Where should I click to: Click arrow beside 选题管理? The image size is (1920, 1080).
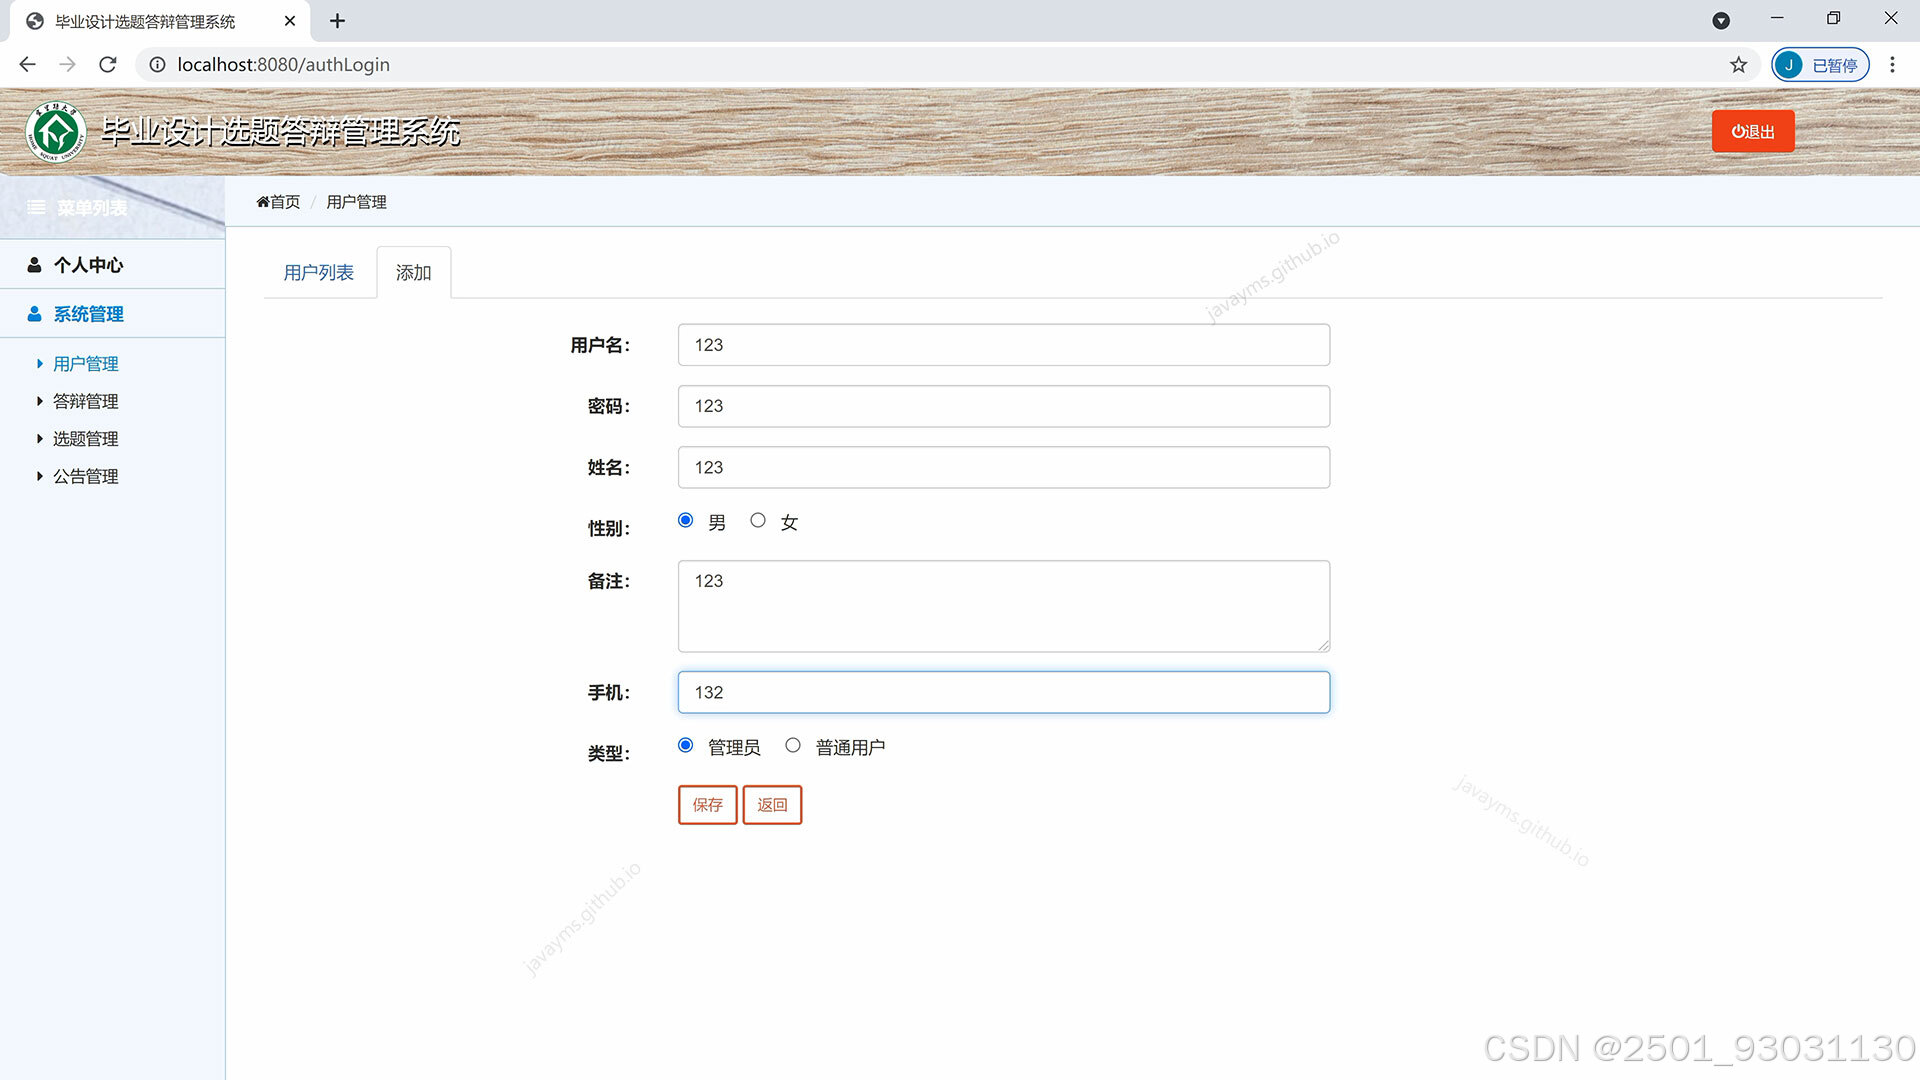tap(40, 439)
